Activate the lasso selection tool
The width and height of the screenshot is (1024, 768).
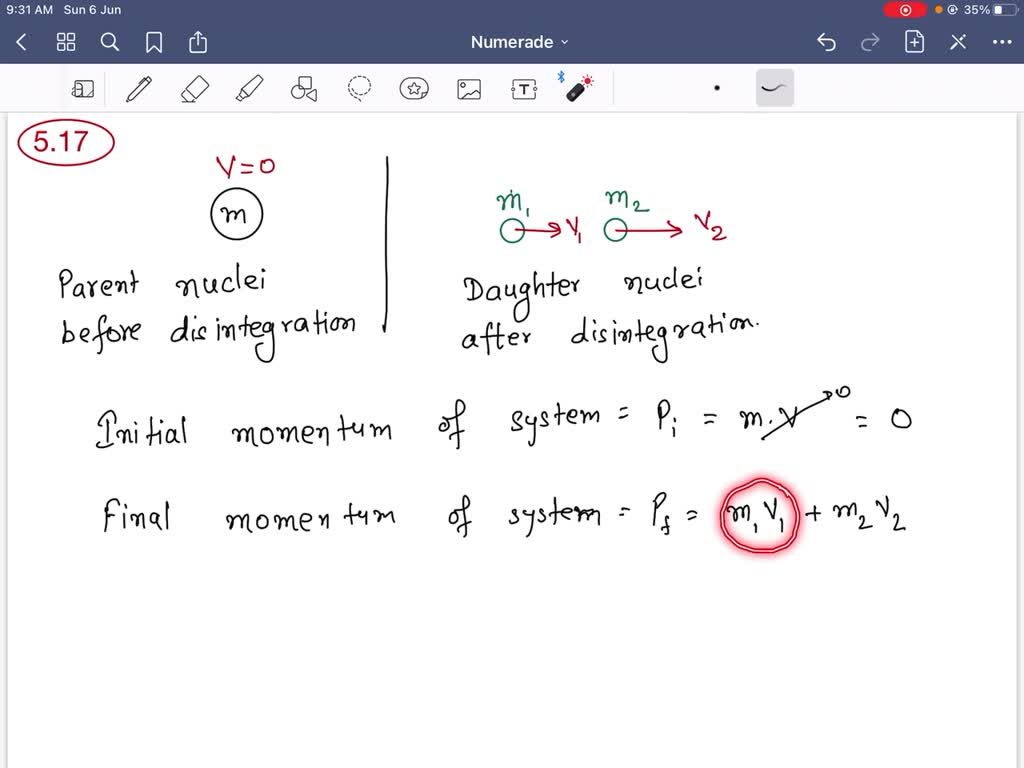(359, 88)
